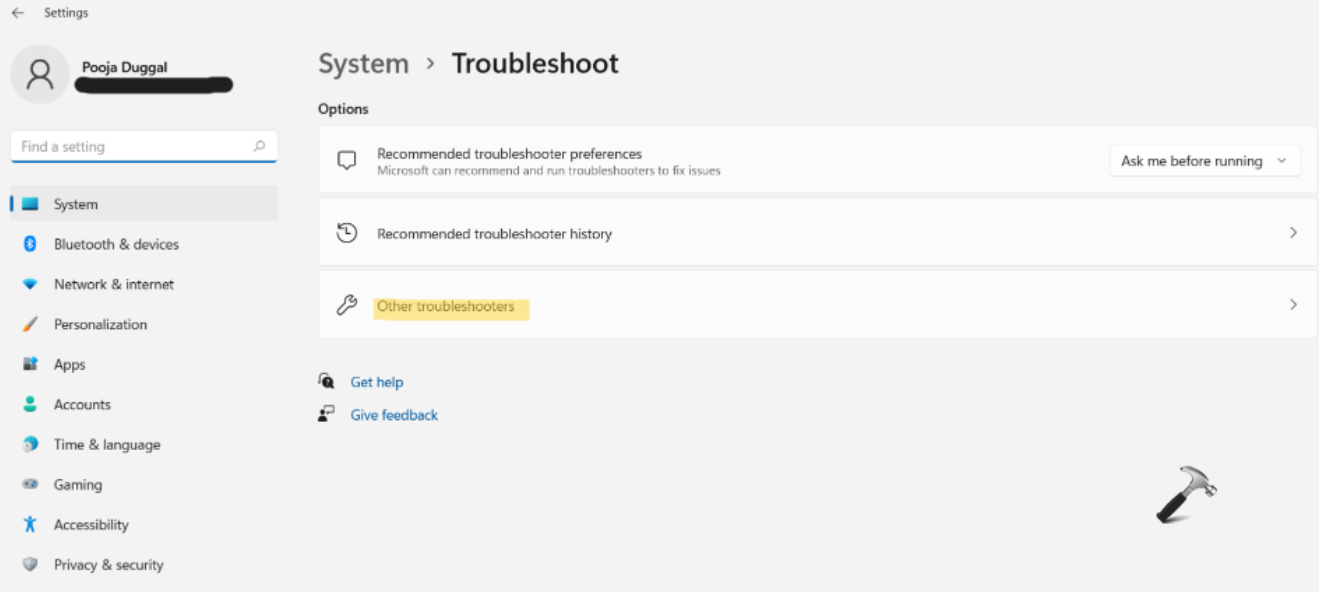Click the Accessibility person icon
Screen dimensions: 1324x592
coord(30,524)
